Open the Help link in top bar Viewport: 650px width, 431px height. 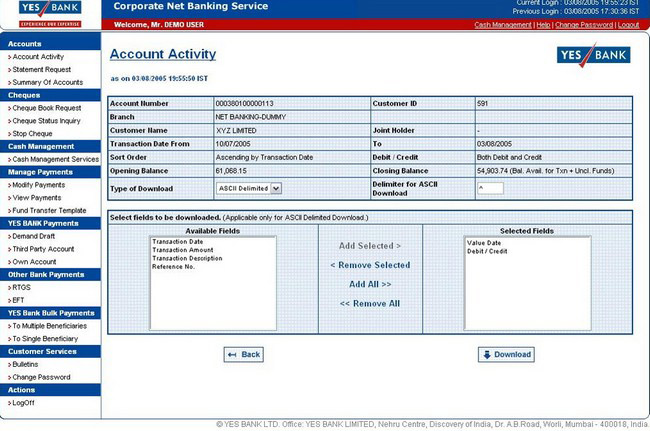coord(543,25)
